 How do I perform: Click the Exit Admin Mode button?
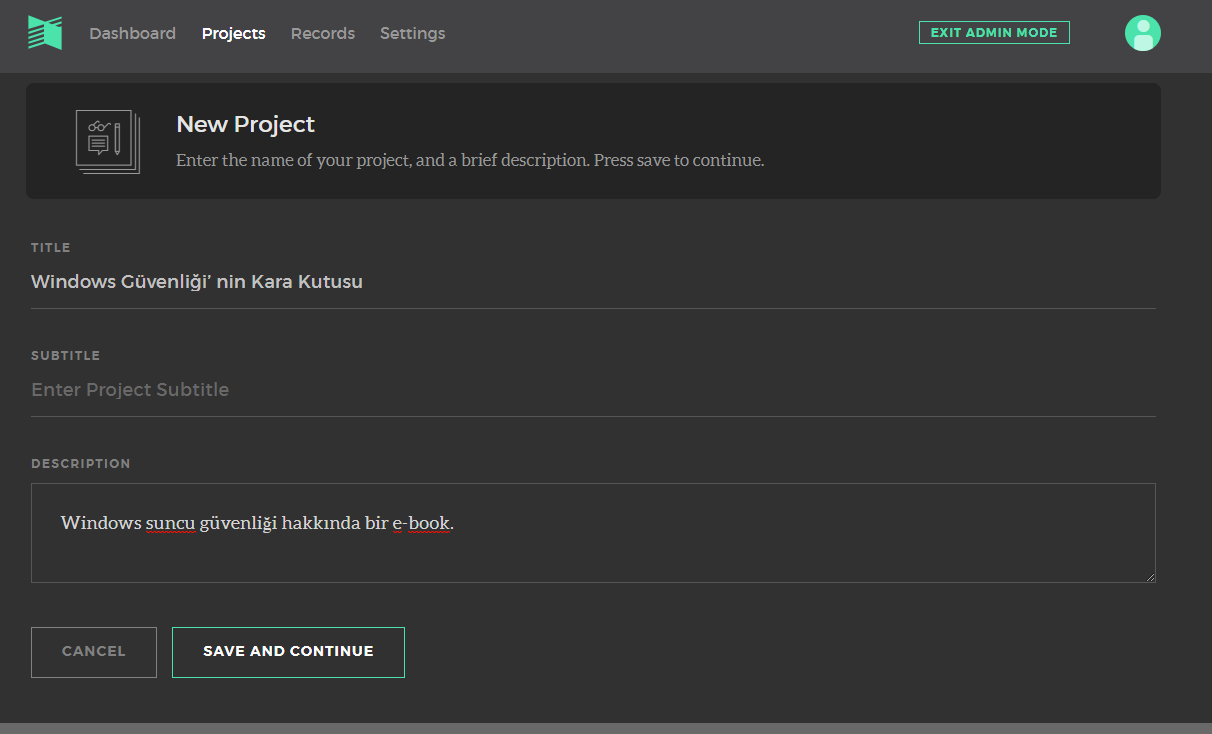pyautogui.click(x=994, y=33)
